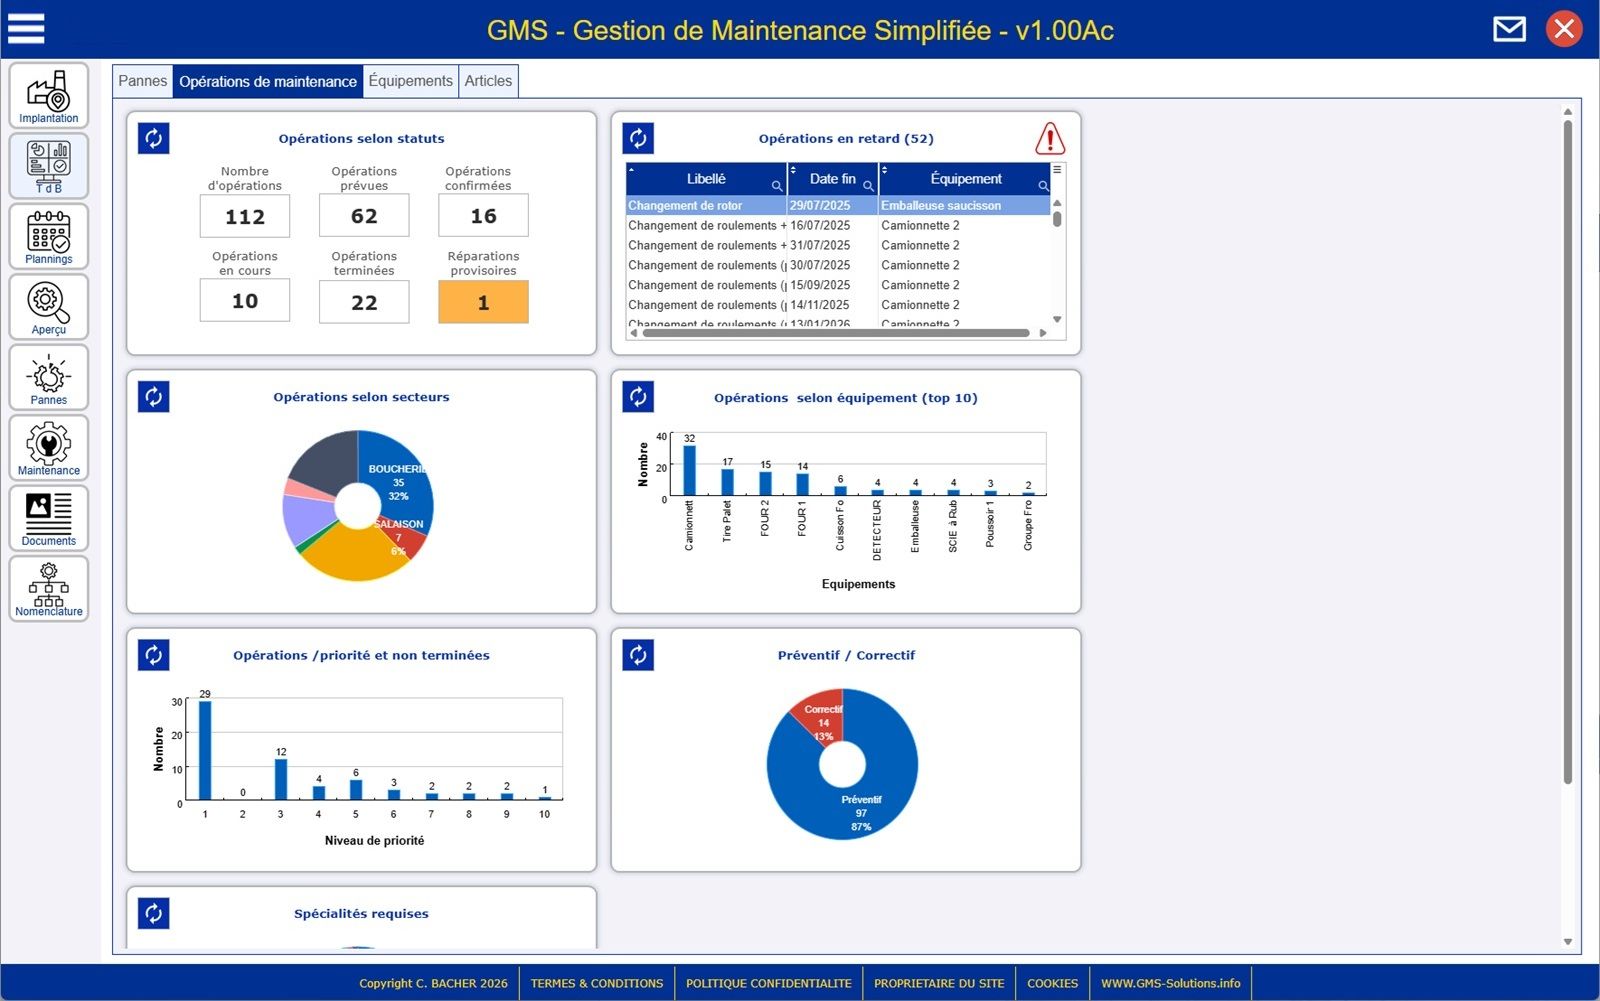Open the Implantation sidebar module
The image size is (1600, 1001).
click(x=48, y=96)
